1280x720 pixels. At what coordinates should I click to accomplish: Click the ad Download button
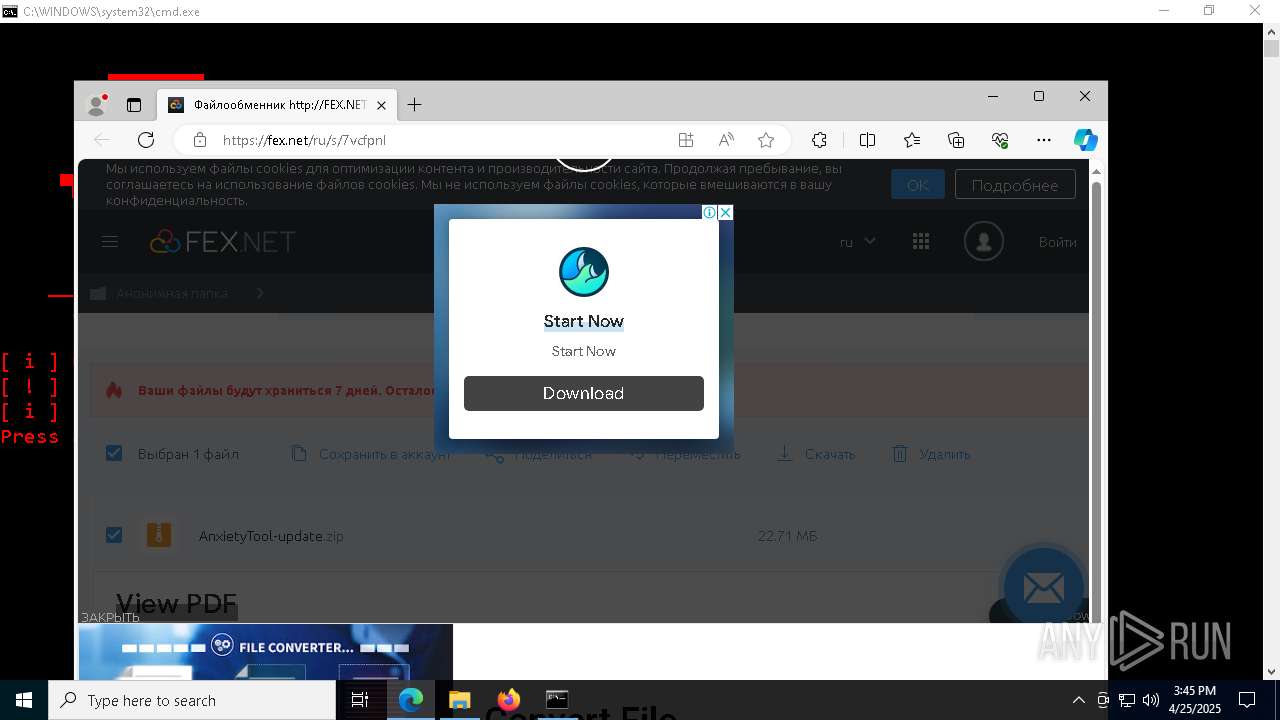584,393
